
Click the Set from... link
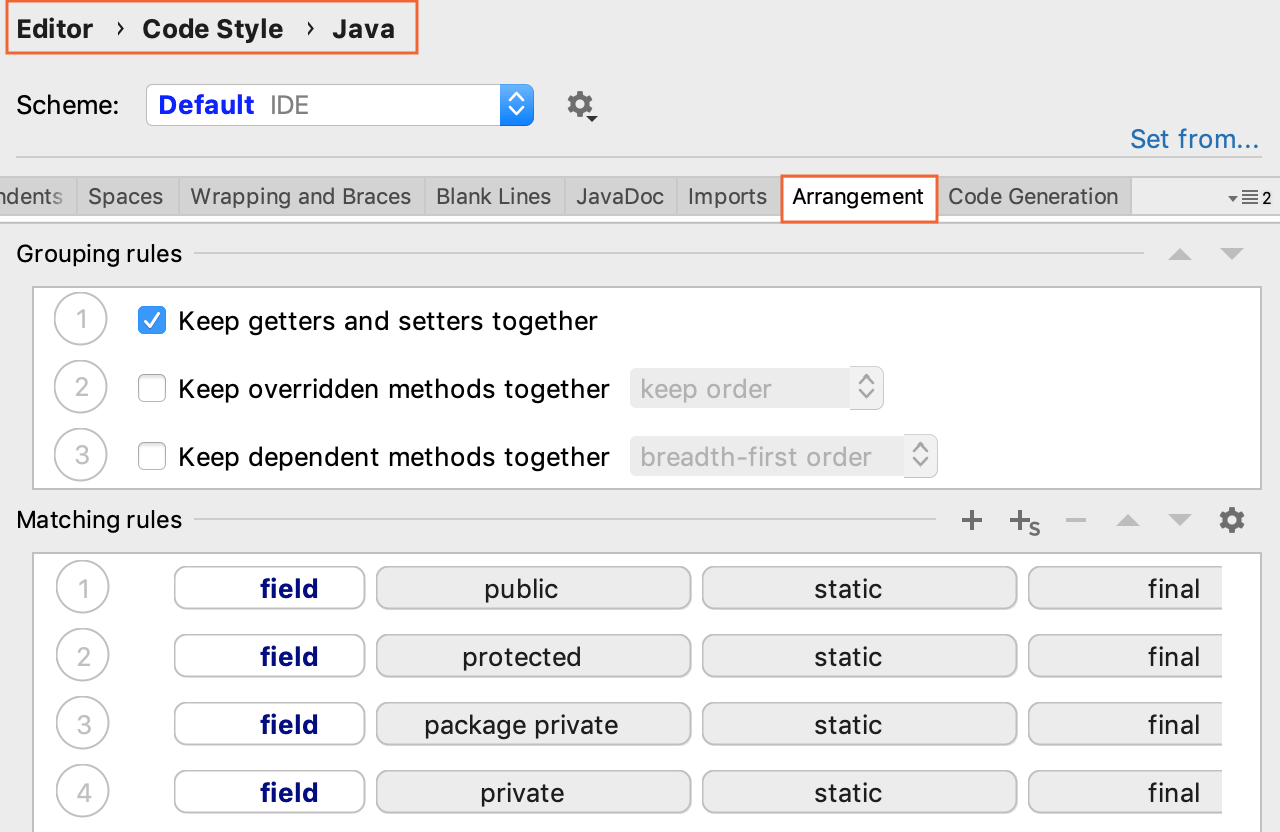point(1194,139)
